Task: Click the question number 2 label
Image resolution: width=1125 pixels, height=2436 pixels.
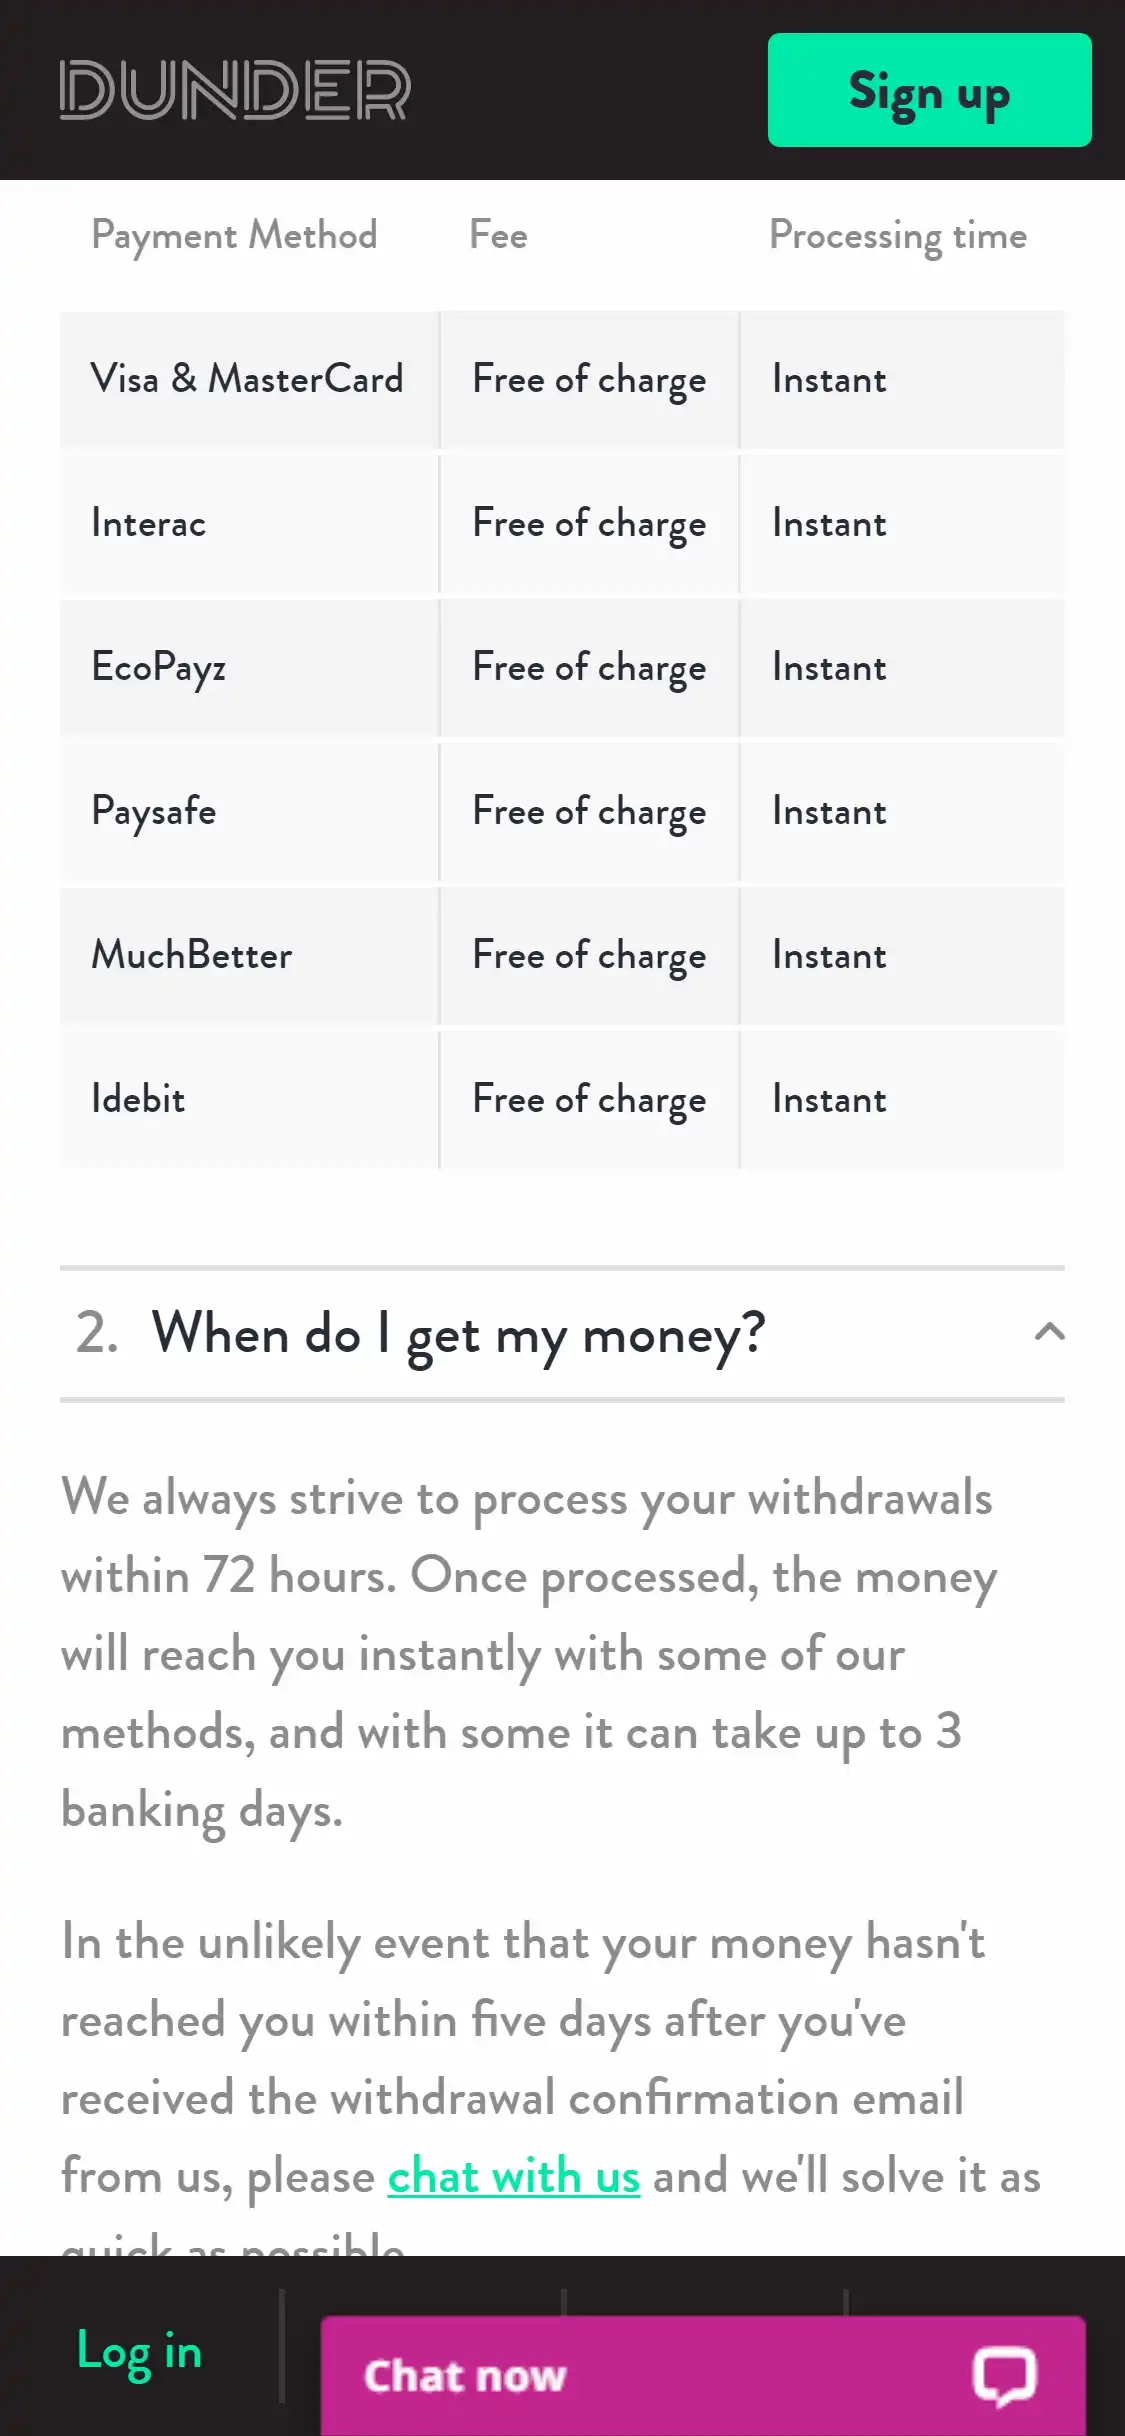Action: [x=97, y=1334]
